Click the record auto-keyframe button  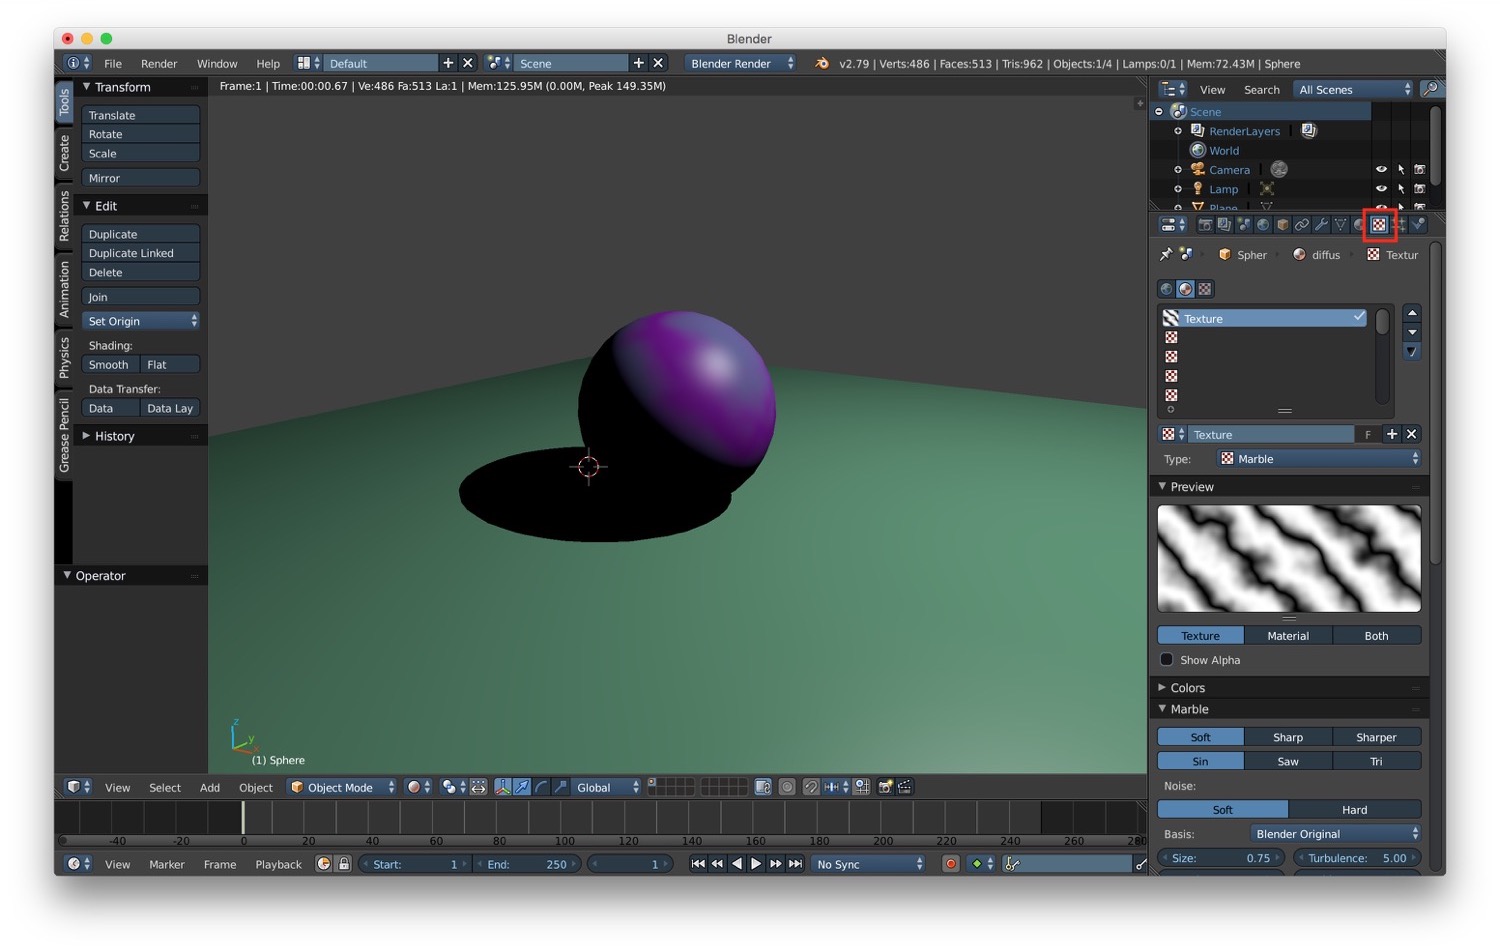tap(950, 864)
